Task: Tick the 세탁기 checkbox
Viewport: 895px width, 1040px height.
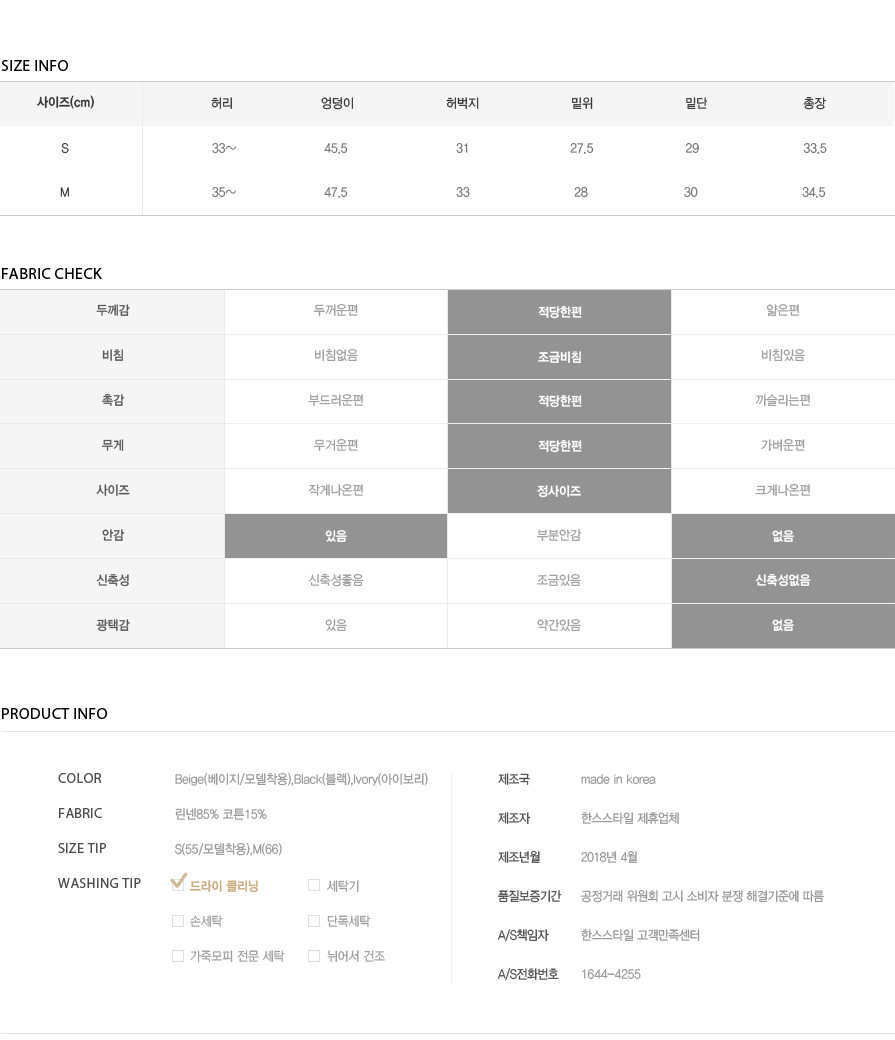Action: pos(314,885)
